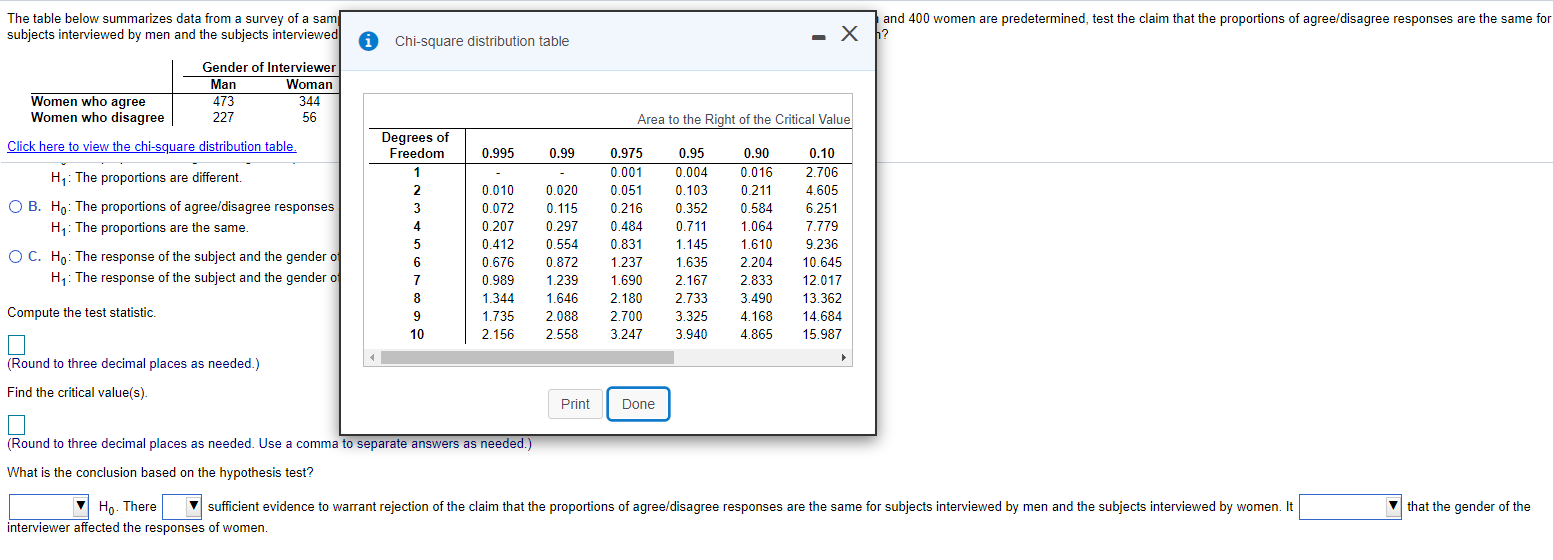Viewport: 1553px width, 560px height.
Task: Click the 0.10 column header
Action: [x=821, y=154]
